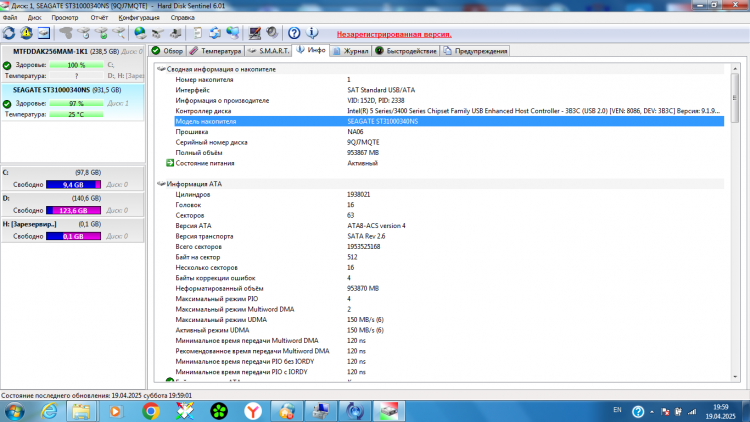
Task: Select the C: partition header
Action: (x=73, y=172)
